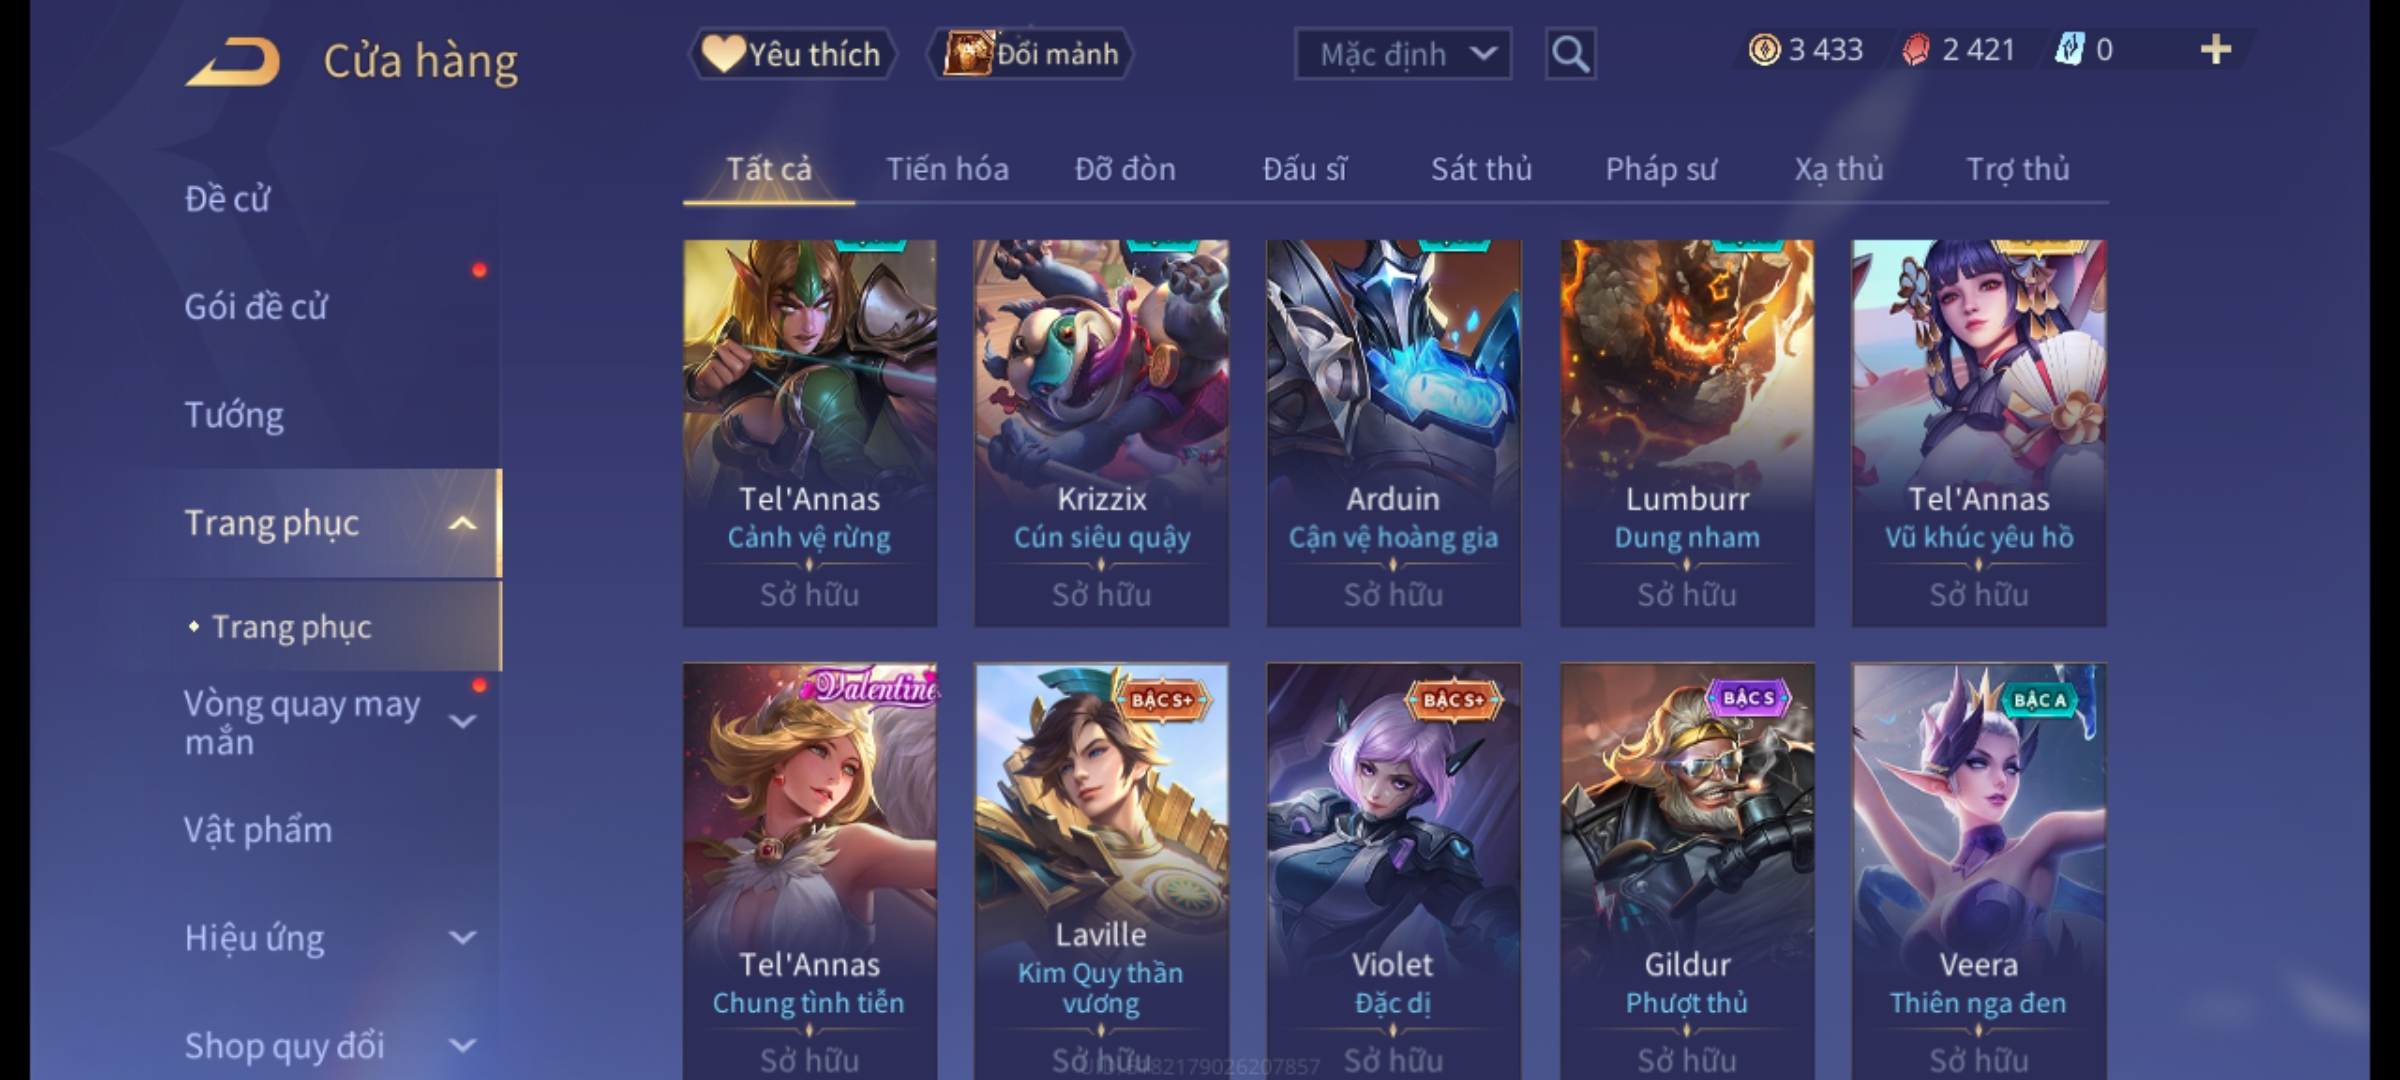Open the Mặc định sort dropdown

click(x=1402, y=54)
